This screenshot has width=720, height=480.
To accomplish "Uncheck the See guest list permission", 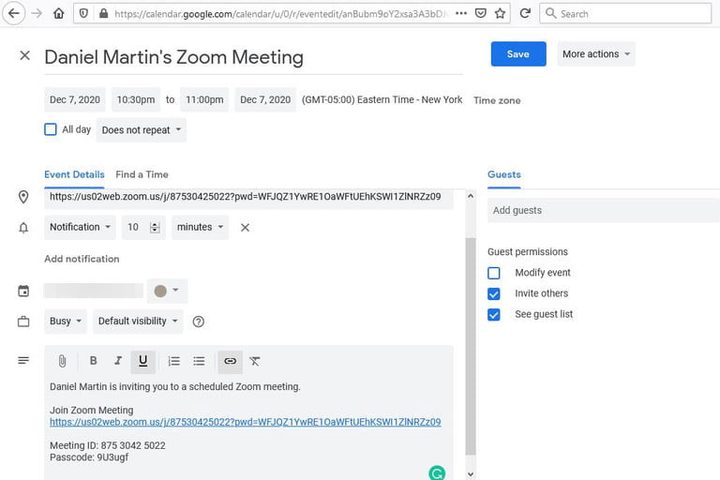I will click(x=494, y=315).
